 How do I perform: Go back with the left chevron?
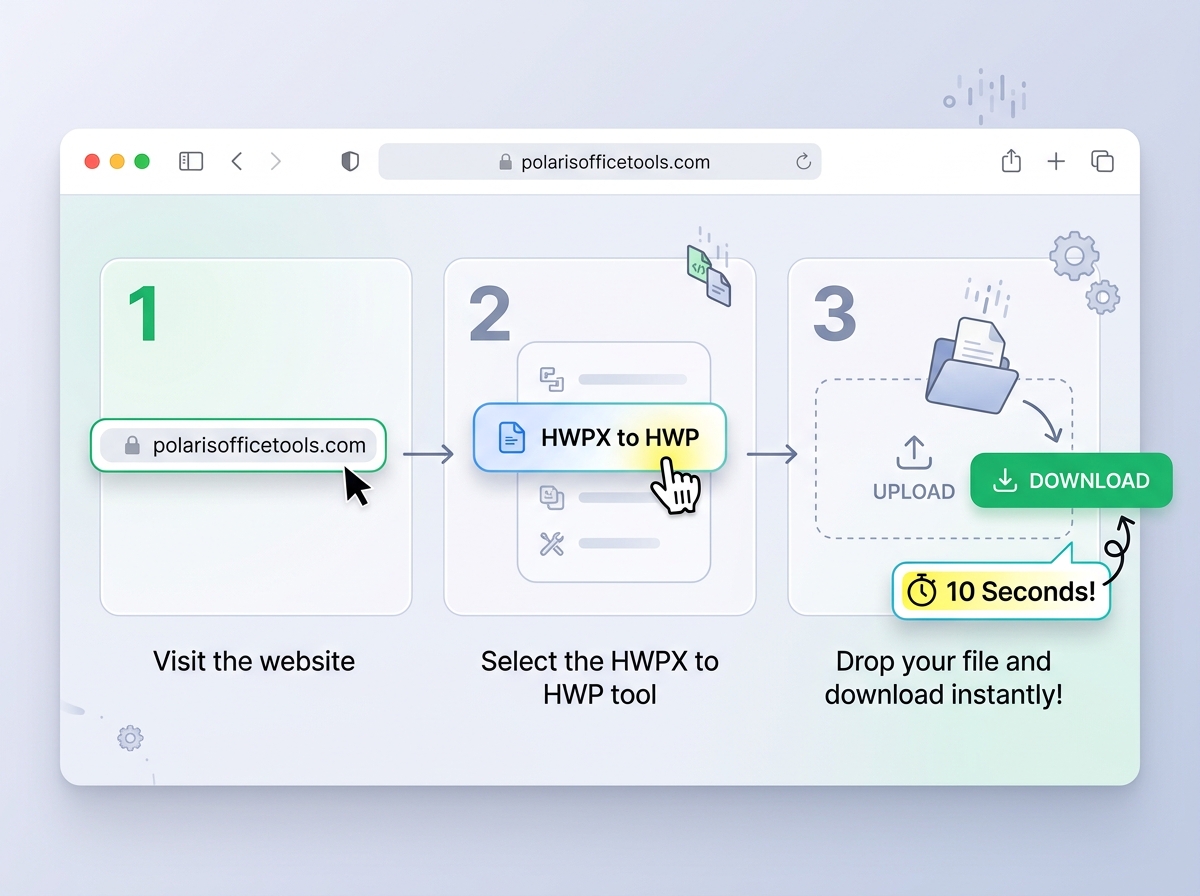[237, 161]
